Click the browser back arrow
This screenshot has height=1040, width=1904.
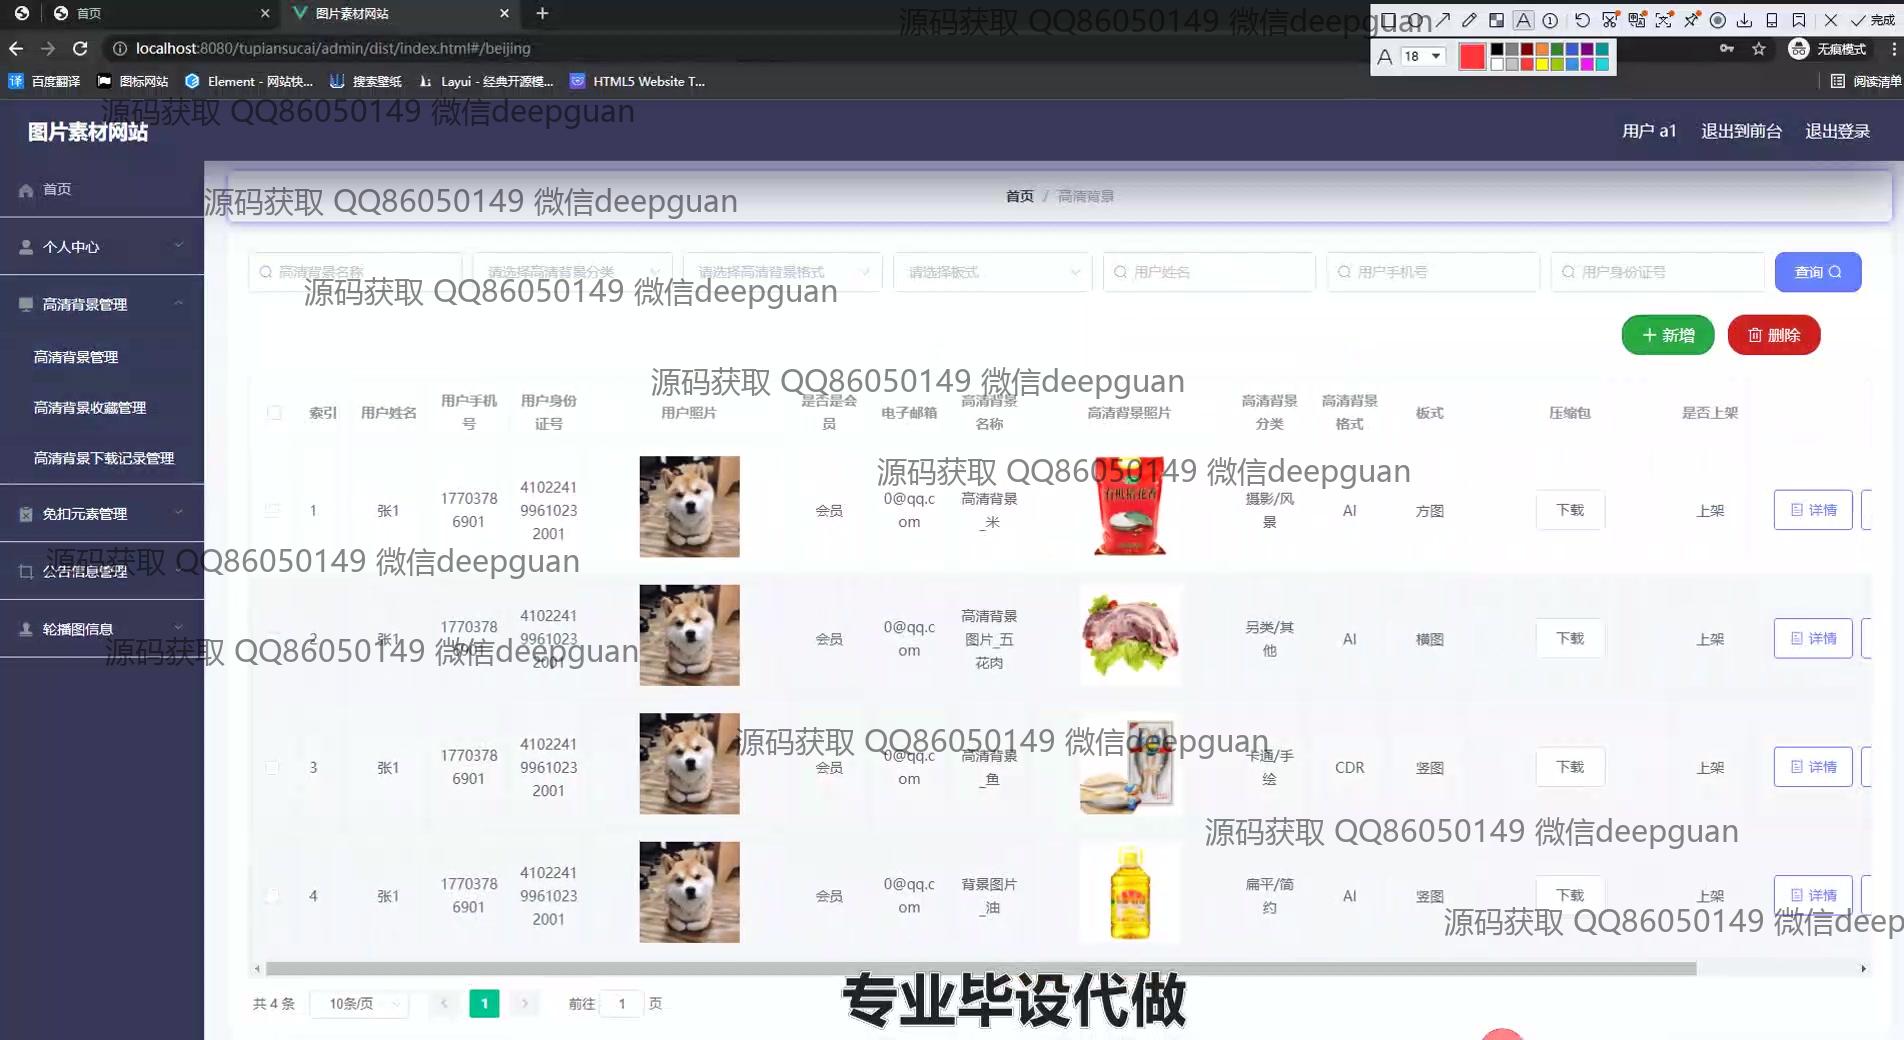pyautogui.click(x=16, y=48)
